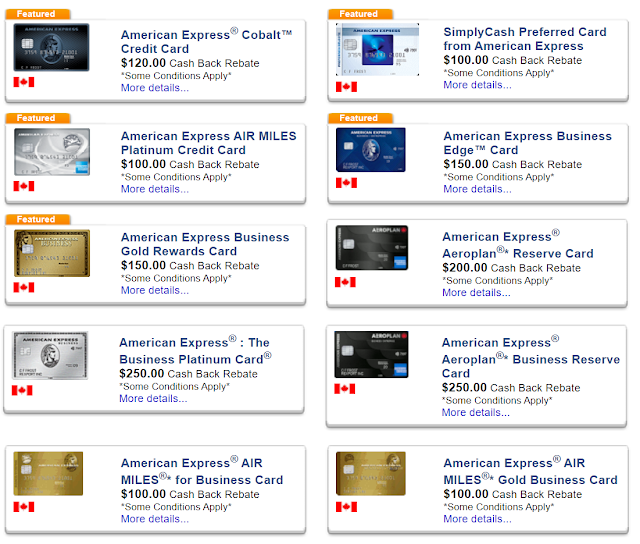Screen dimensions: 640x544
Task: Click the $150.00 rebate on Business Edge Card
Action: 513,164
